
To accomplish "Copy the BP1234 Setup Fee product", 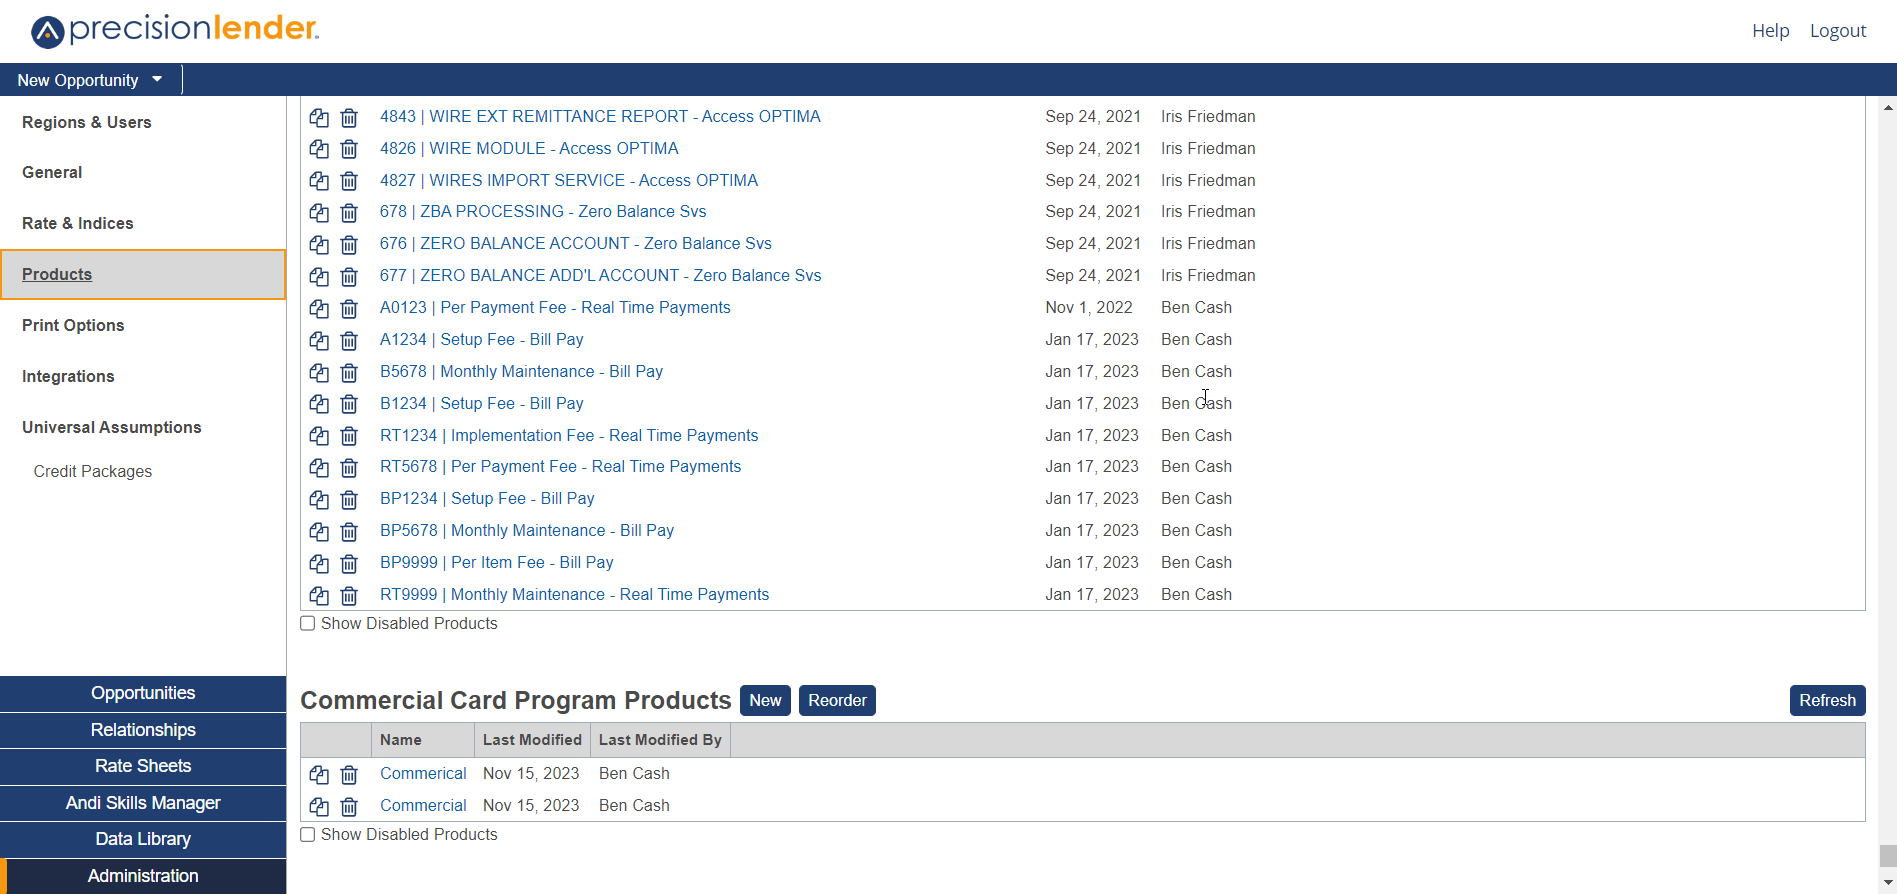I will point(319,500).
